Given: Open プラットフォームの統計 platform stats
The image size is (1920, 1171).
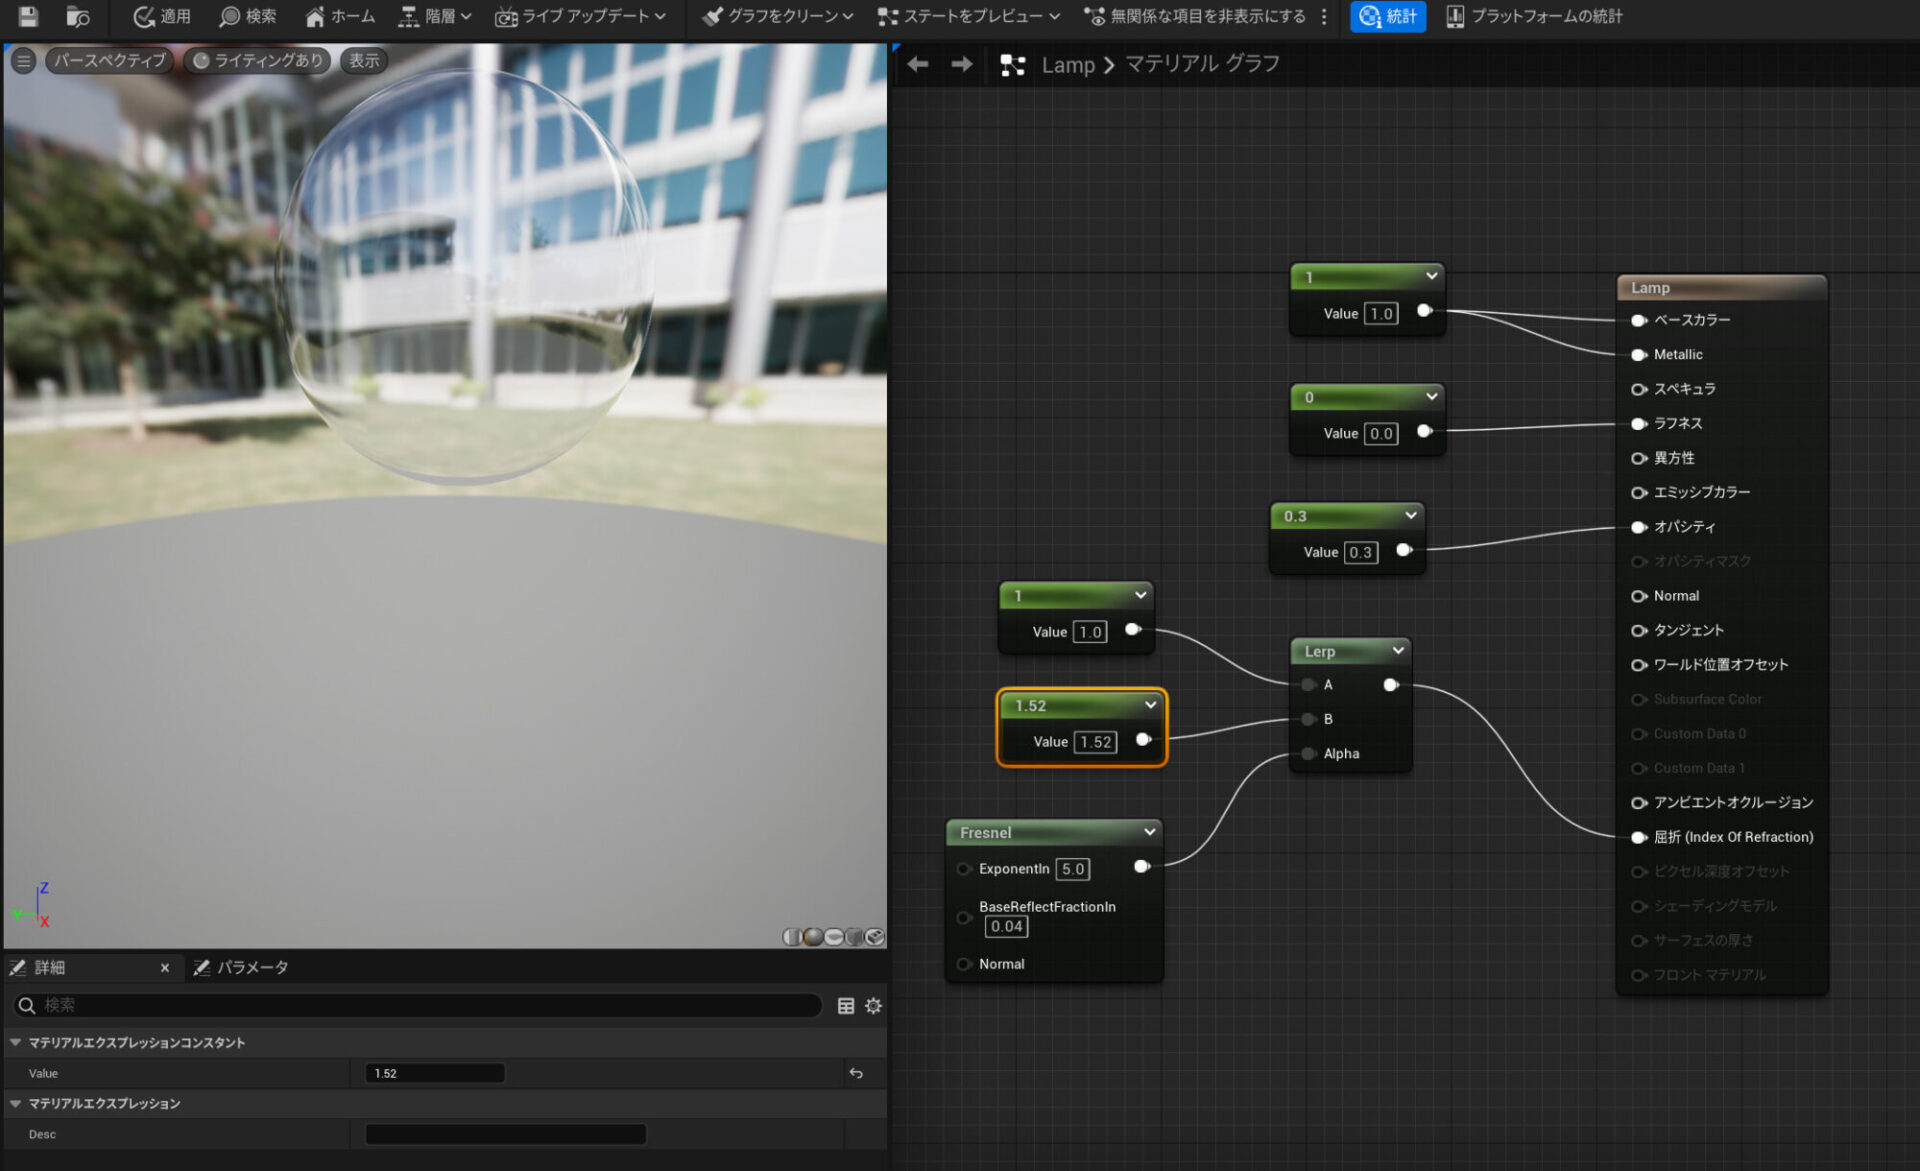Looking at the screenshot, I should click(1534, 16).
